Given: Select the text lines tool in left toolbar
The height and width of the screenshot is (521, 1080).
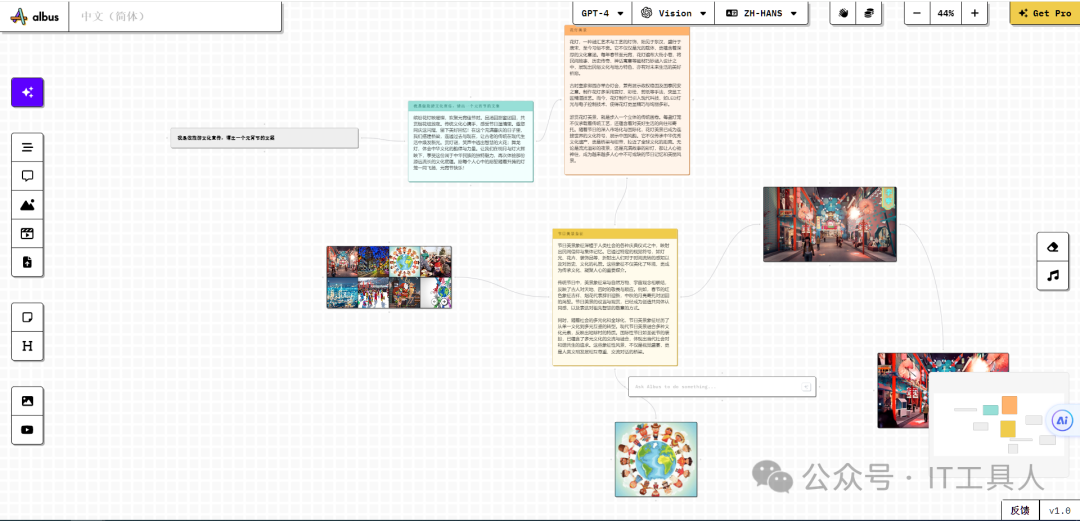Looking at the screenshot, I should (28, 147).
